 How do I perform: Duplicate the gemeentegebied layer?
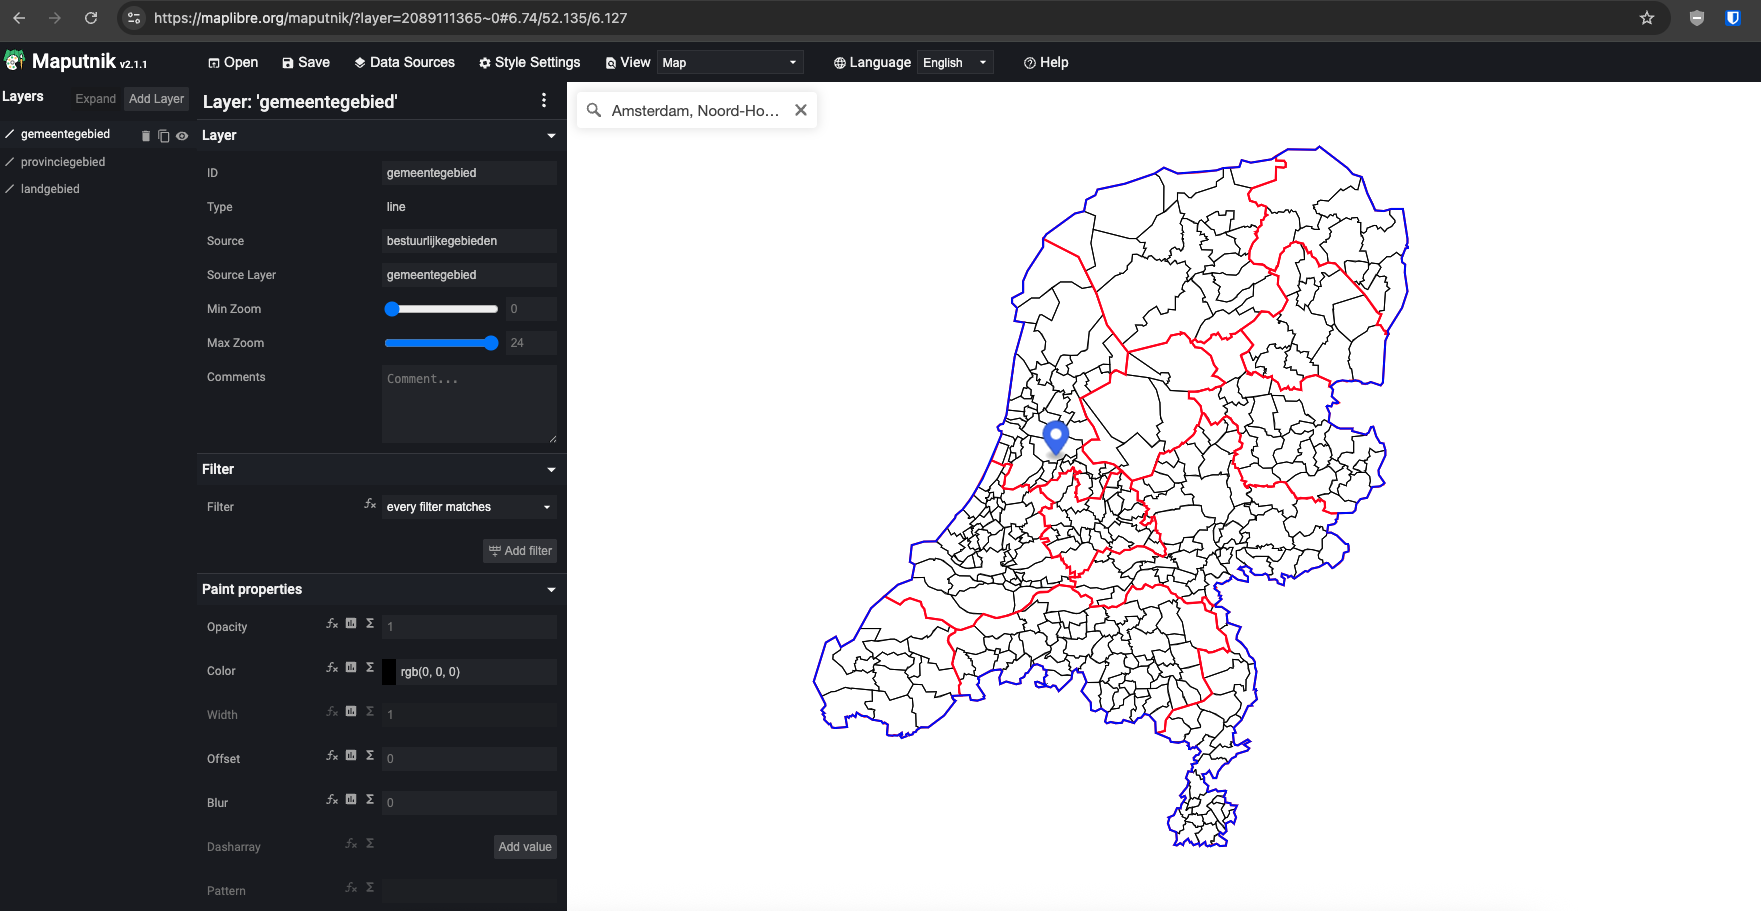click(x=164, y=136)
